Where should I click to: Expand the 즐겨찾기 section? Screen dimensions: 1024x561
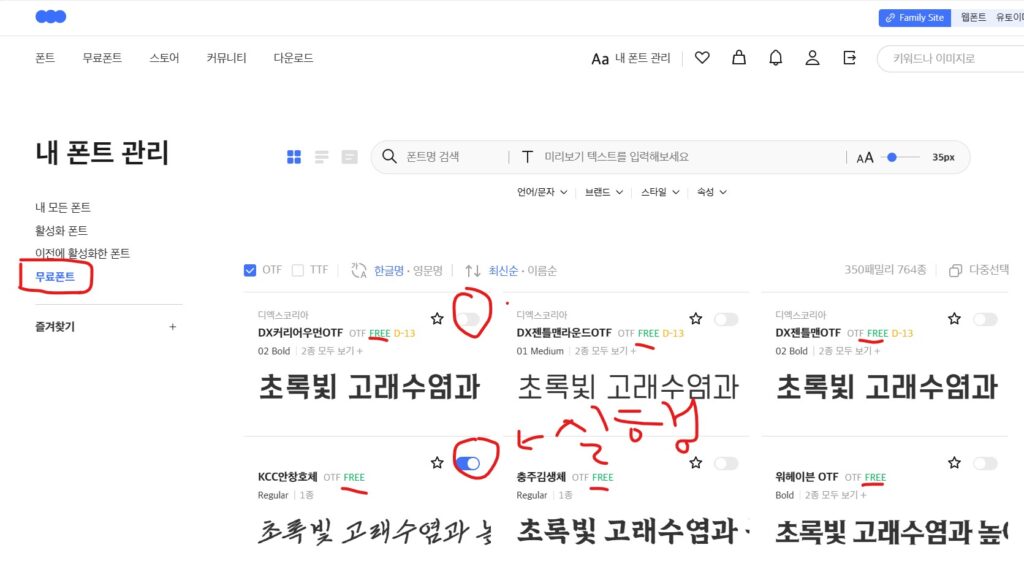click(x=55, y=327)
